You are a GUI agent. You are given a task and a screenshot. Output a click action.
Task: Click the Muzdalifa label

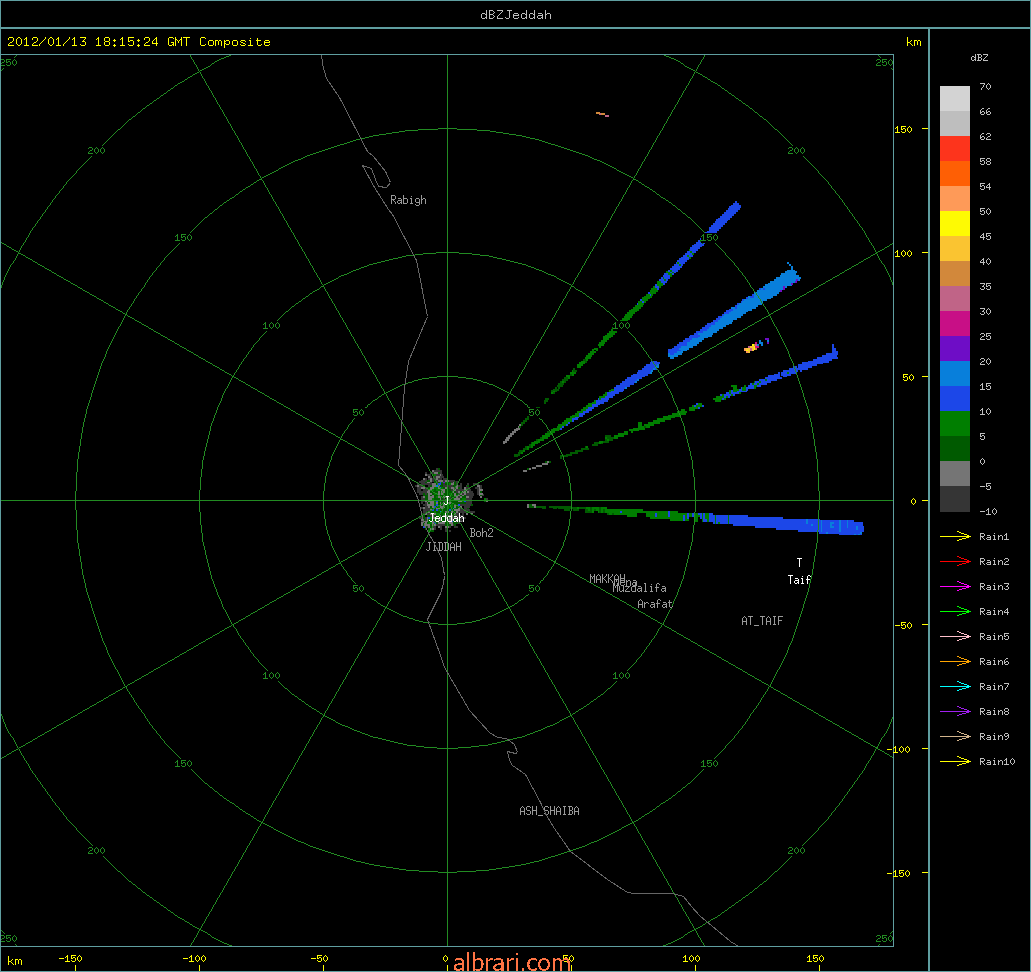click(641, 588)
